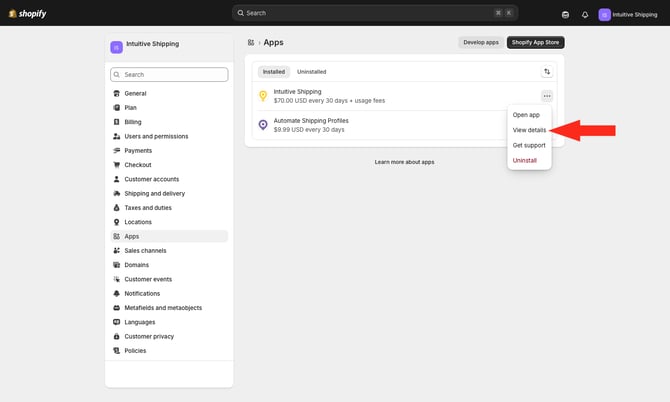Viewport: 670px width, 402px height.
Task: Open the notifications bell icon
Action: (585, 15)
